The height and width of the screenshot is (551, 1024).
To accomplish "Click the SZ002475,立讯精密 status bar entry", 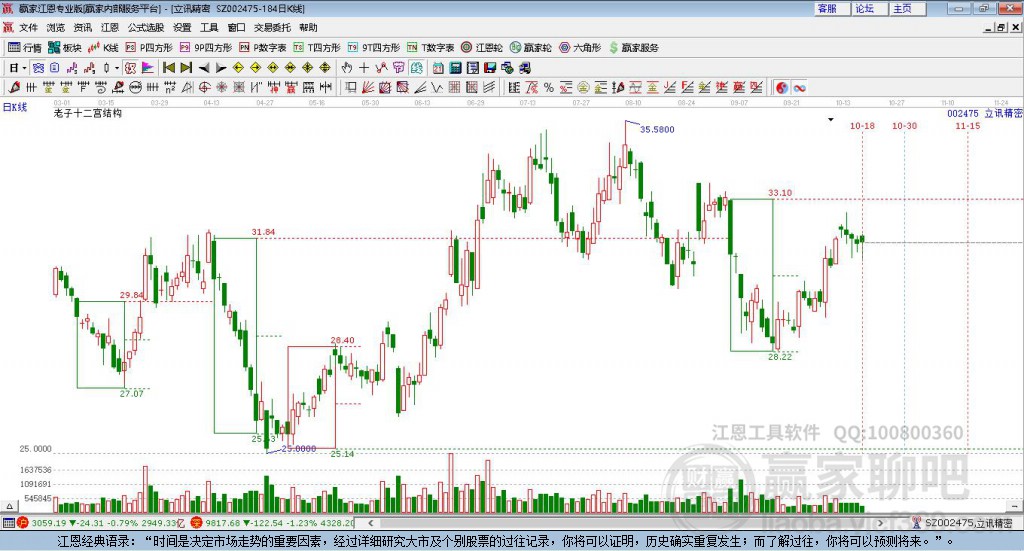I will 963,523.
